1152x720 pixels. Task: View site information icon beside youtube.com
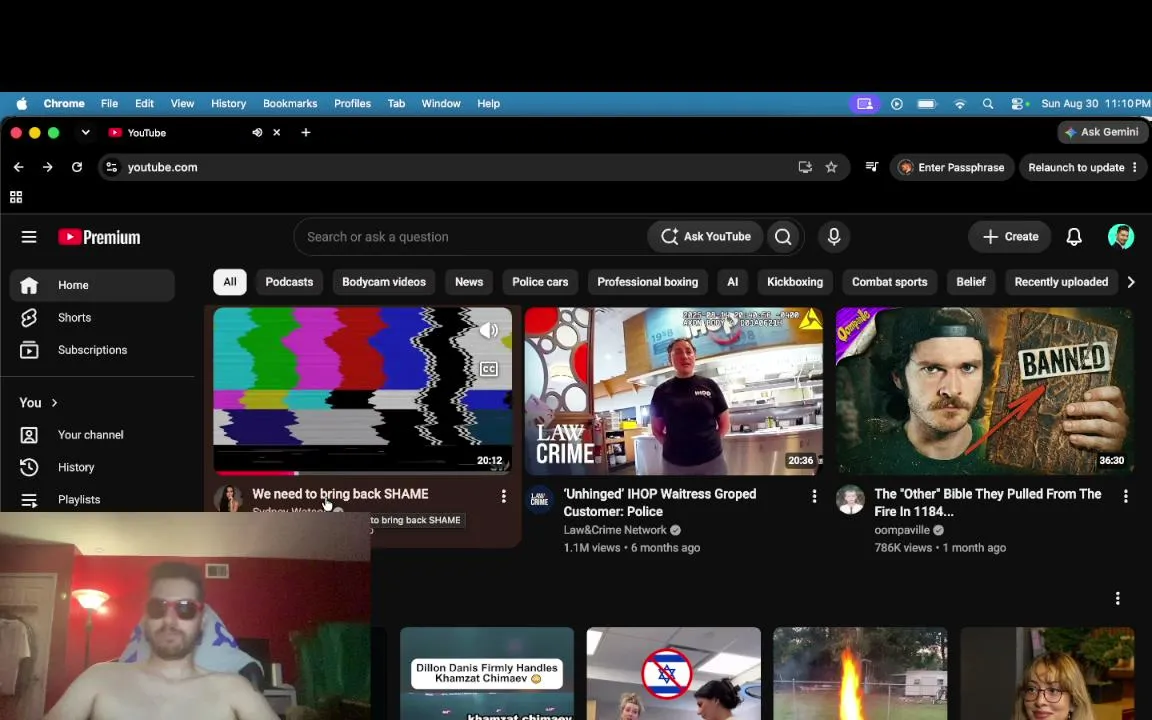click(x=112, y=168)
